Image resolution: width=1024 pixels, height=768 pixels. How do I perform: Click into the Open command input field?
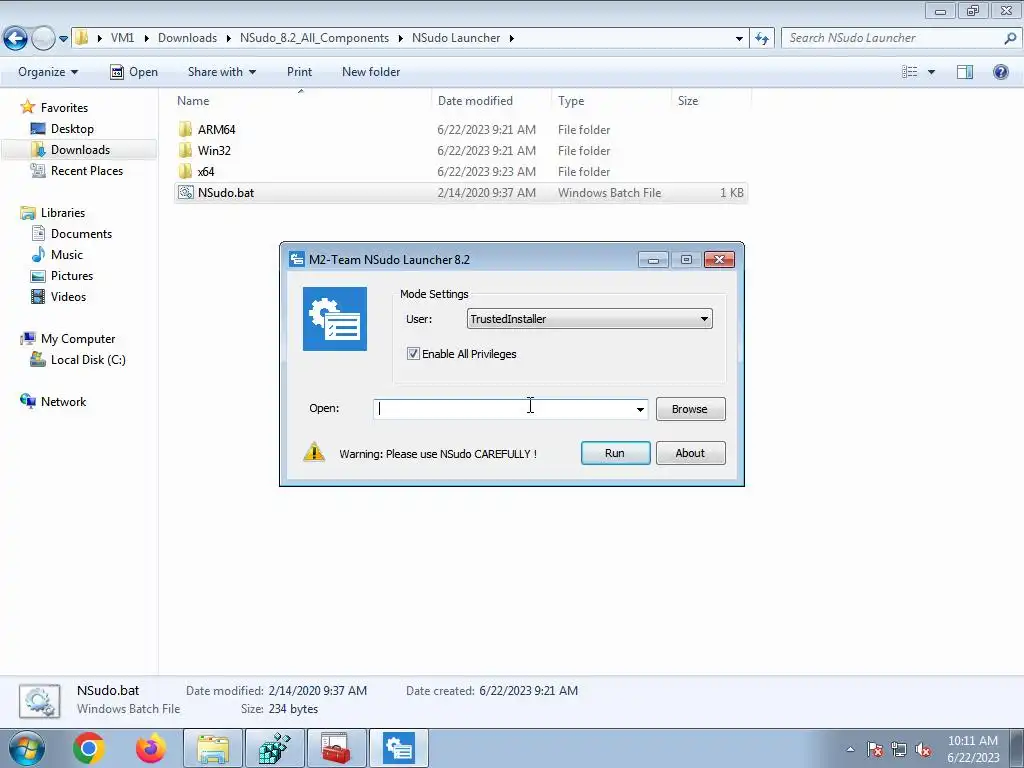503,409
